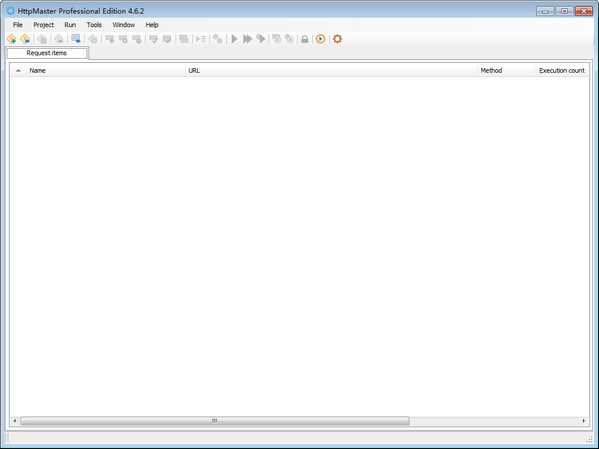The width and height of the screenshot is (599, 449).
Task: Sort by the URL column header
Action: [331, 71]
